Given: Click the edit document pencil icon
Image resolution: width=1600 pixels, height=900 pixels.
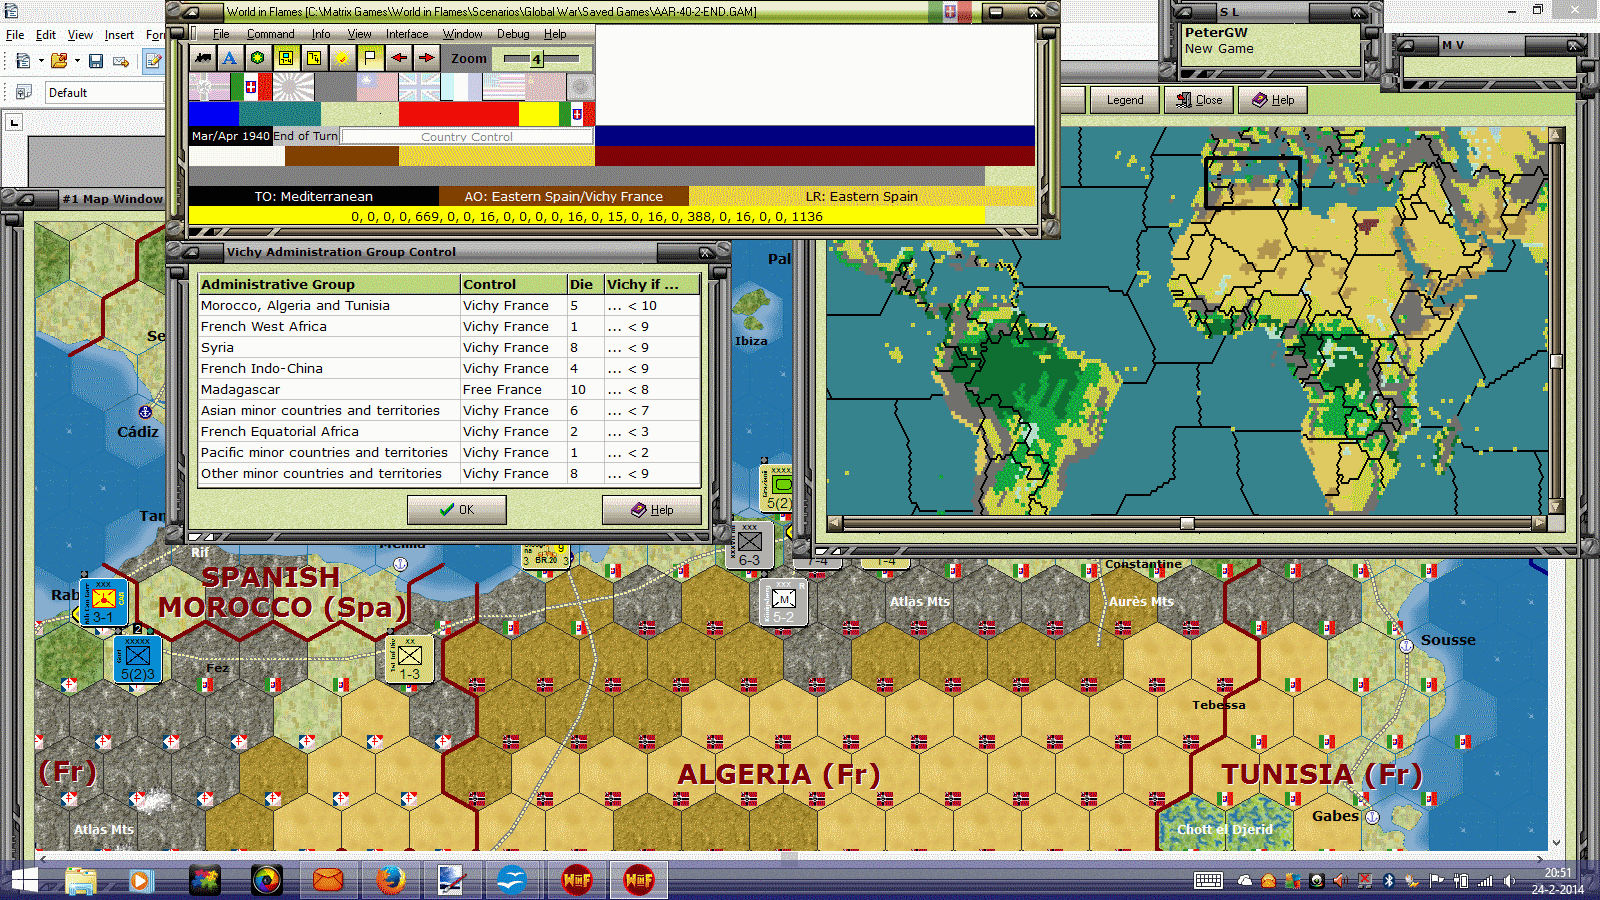Looking at the screenshot, I should (153, 61).
